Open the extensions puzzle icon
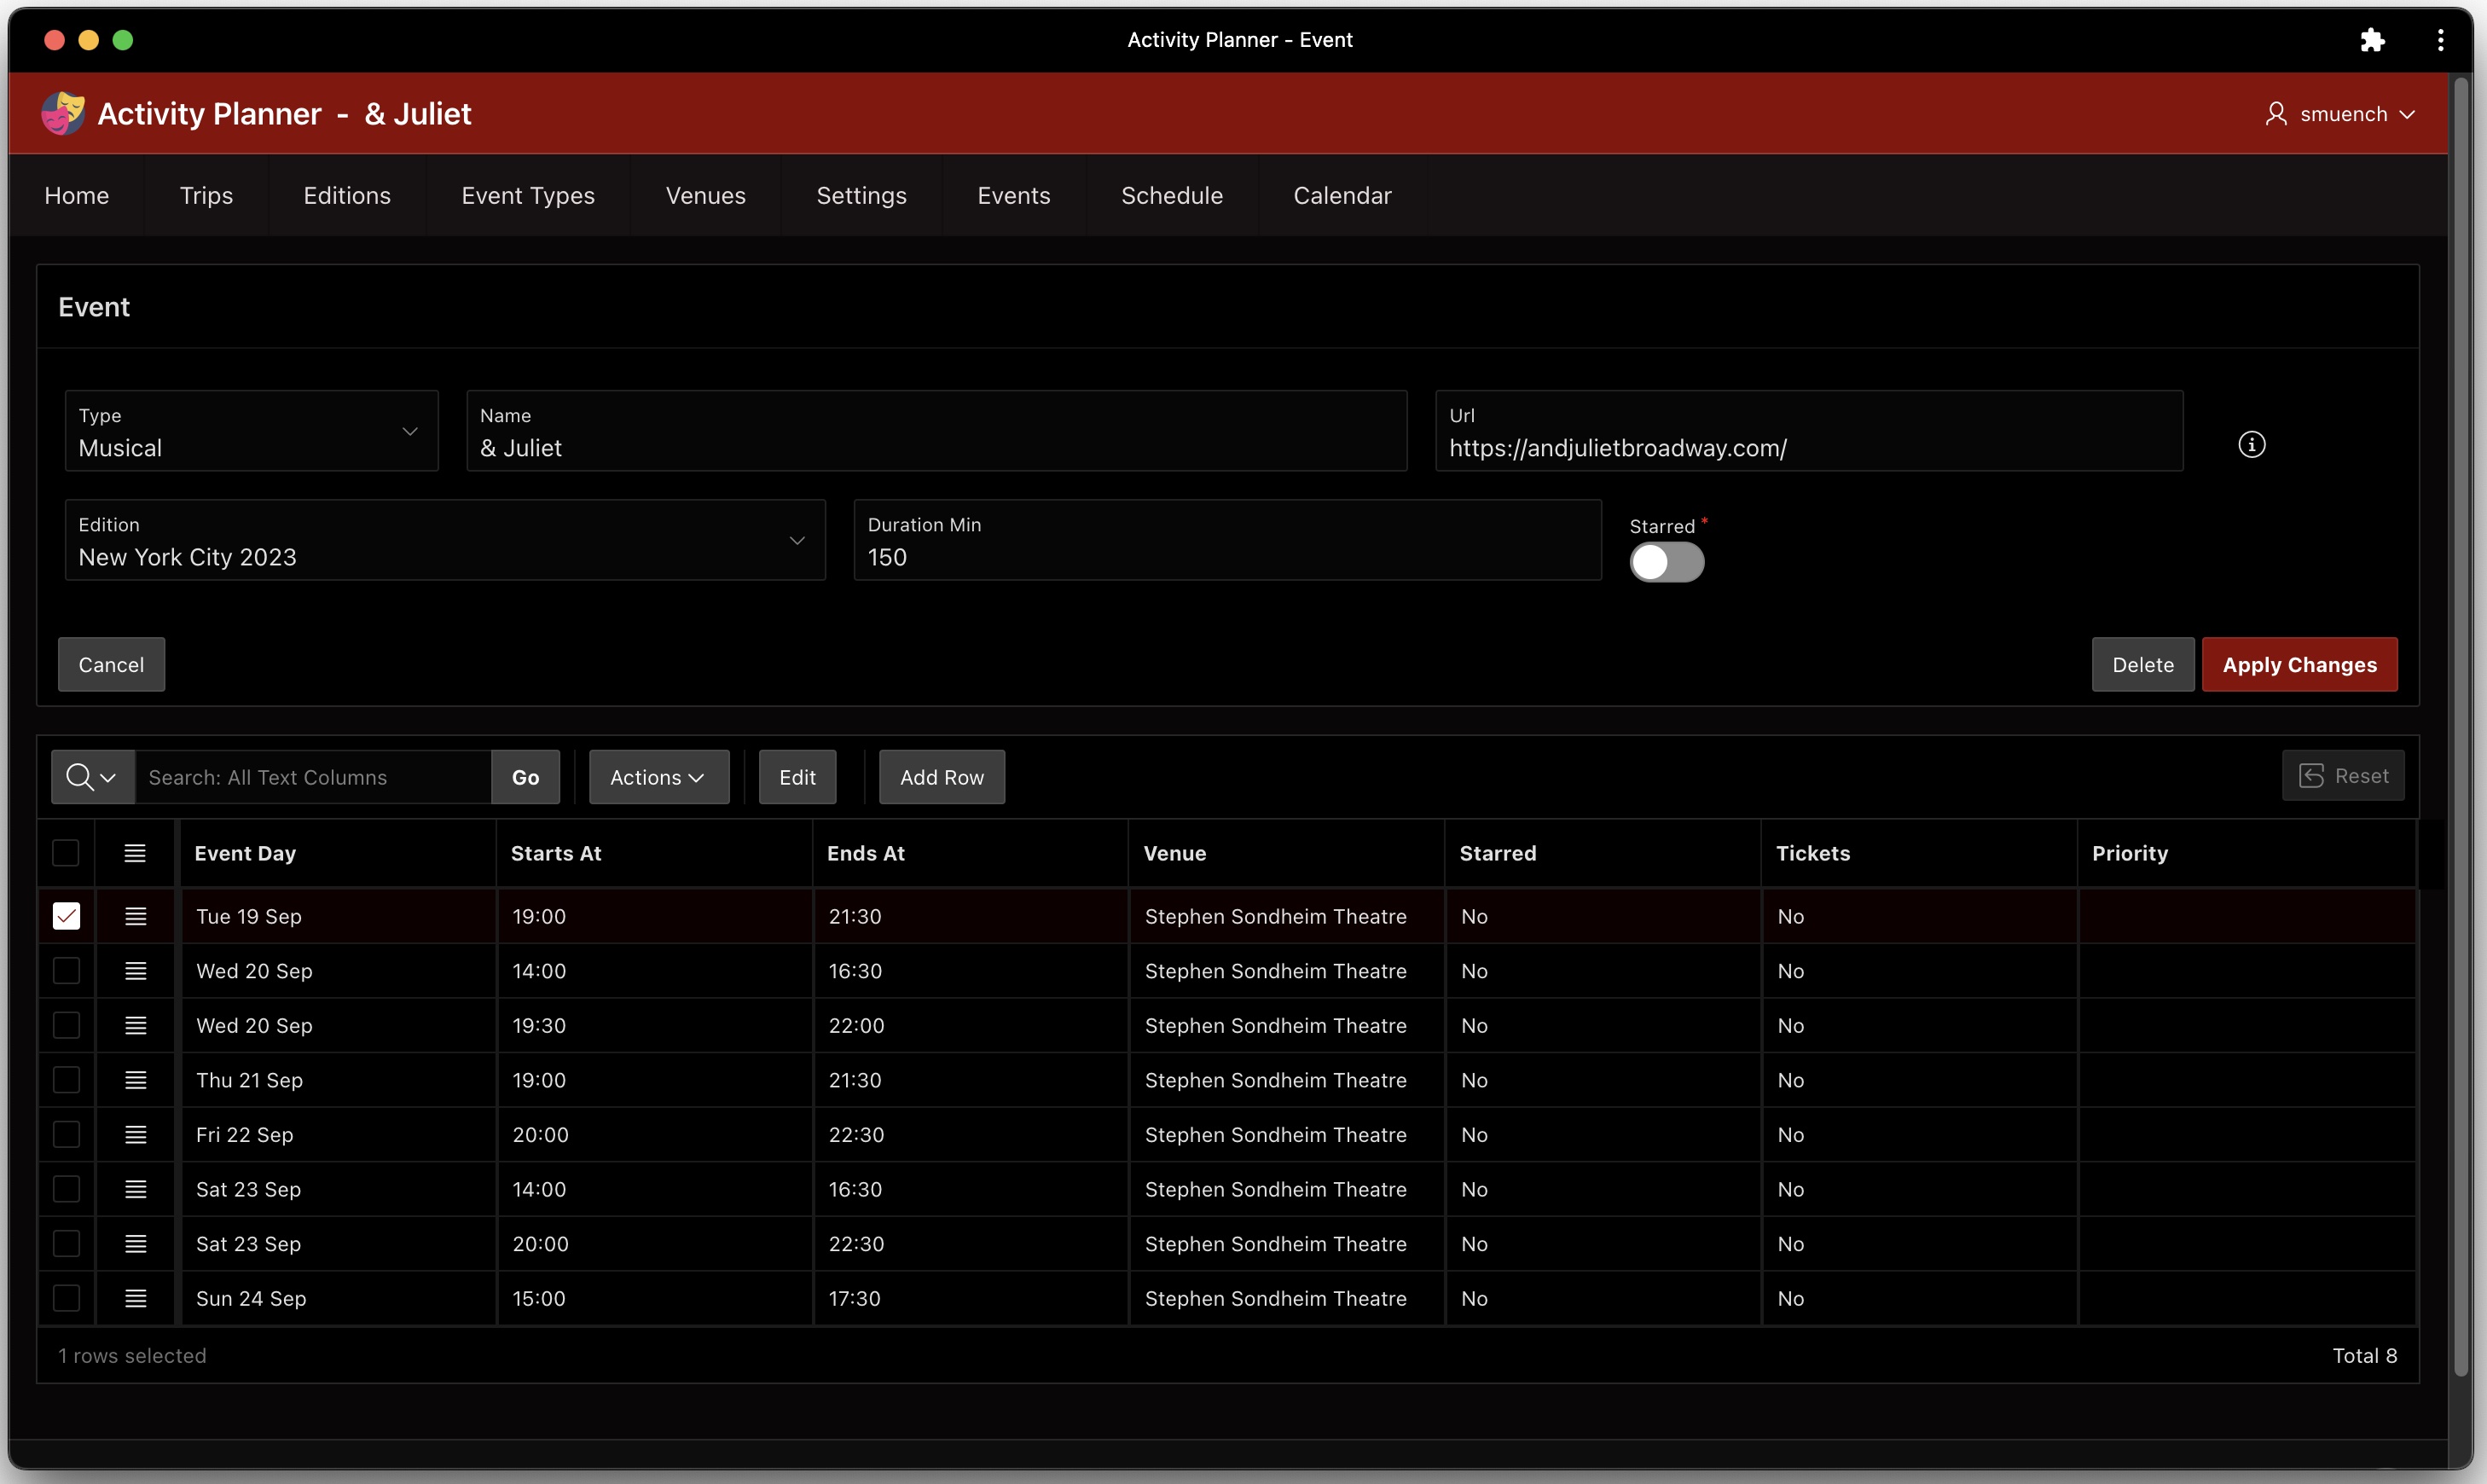This screenshot has height=1484, width=2487. (2372, 40)
